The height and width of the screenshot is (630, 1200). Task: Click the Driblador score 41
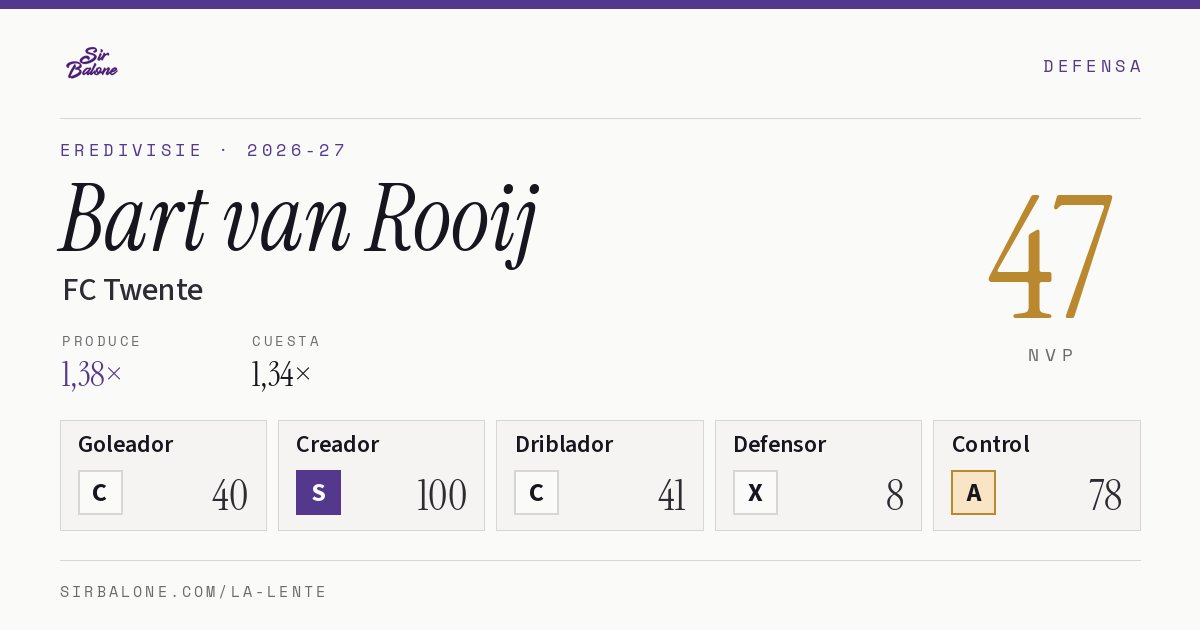click(x=671, y=495)
